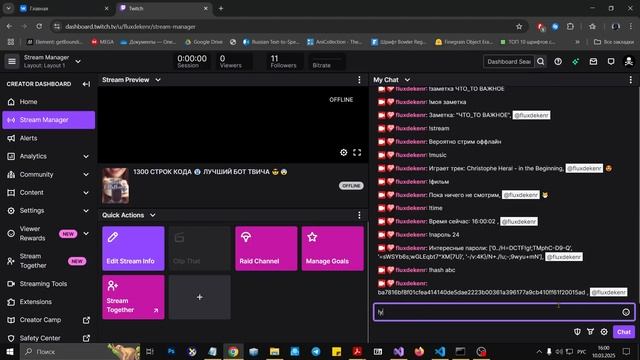This screenshot has width=640, height=360.
Task: Click the Manage Goals quick action
Action: [333, 249]
